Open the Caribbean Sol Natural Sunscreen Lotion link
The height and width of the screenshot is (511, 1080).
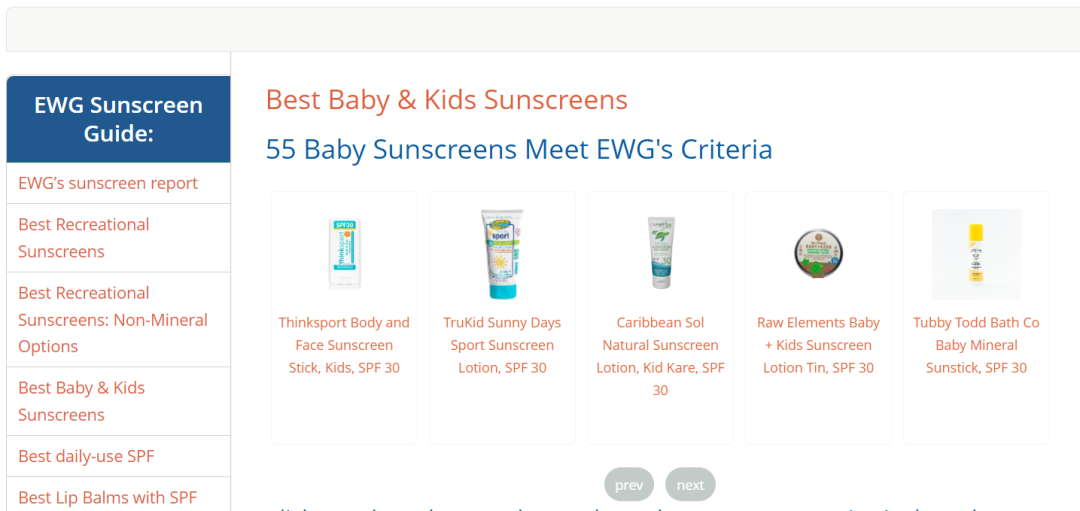tap(660, 356)
